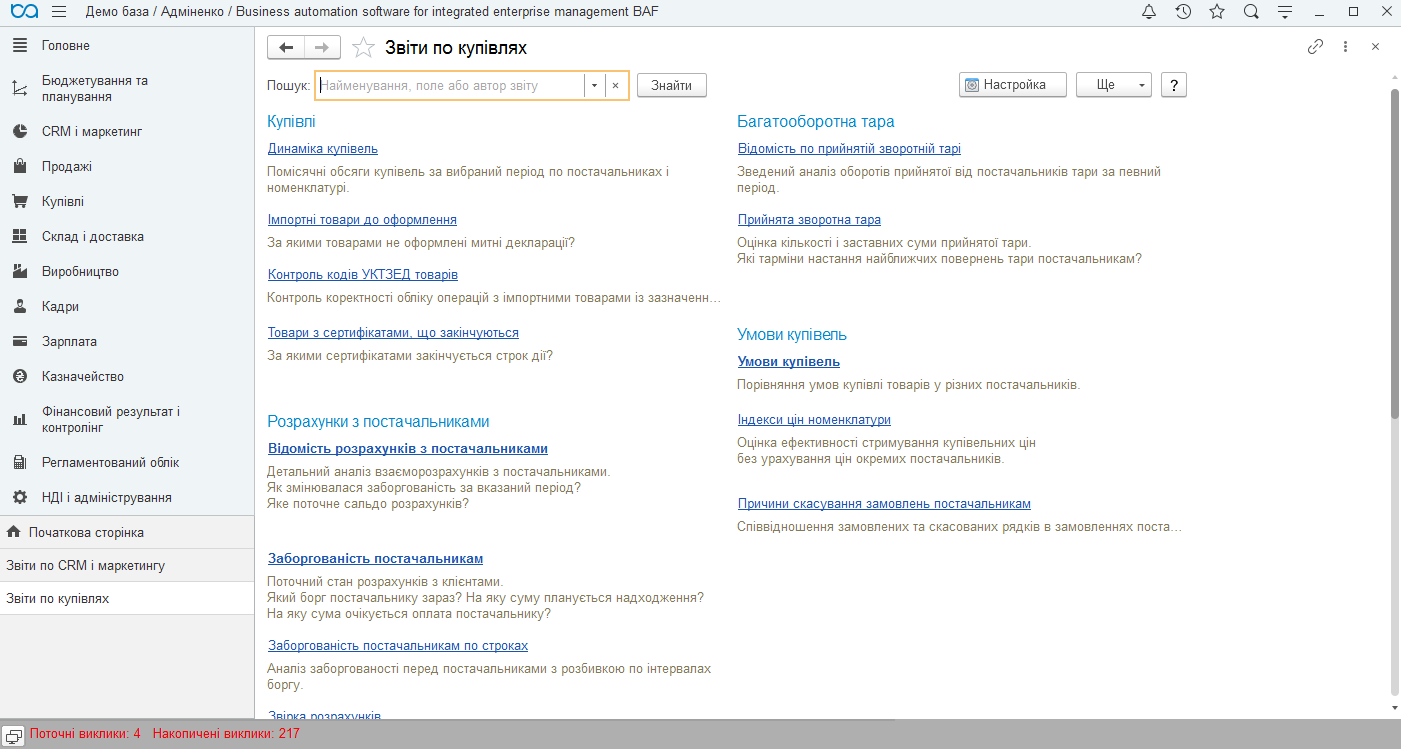Open the history clock icon
The image size is (1401, 749).
(1183, 12)
